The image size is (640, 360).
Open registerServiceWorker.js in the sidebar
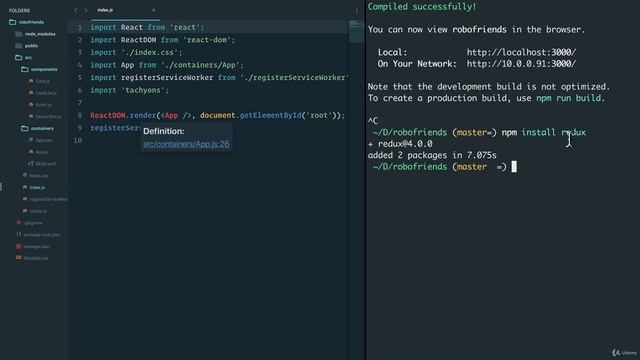(x=45, y=199)
